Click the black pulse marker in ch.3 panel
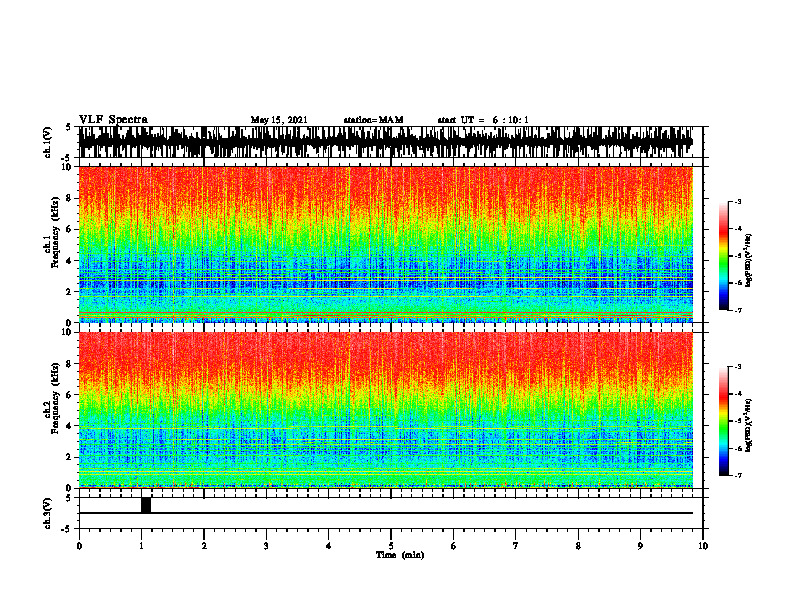This screenshot has width=792, height=612. point(145,505)
